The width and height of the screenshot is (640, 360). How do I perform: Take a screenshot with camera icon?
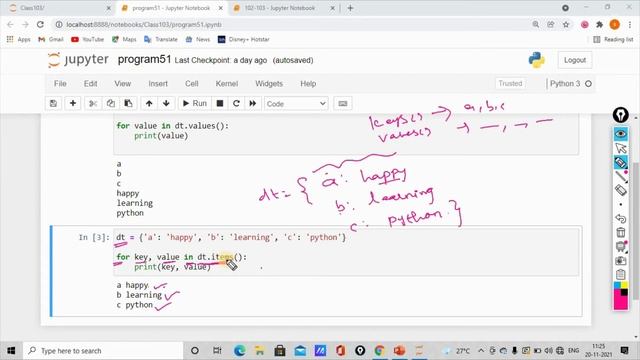[x=621, y=260]
